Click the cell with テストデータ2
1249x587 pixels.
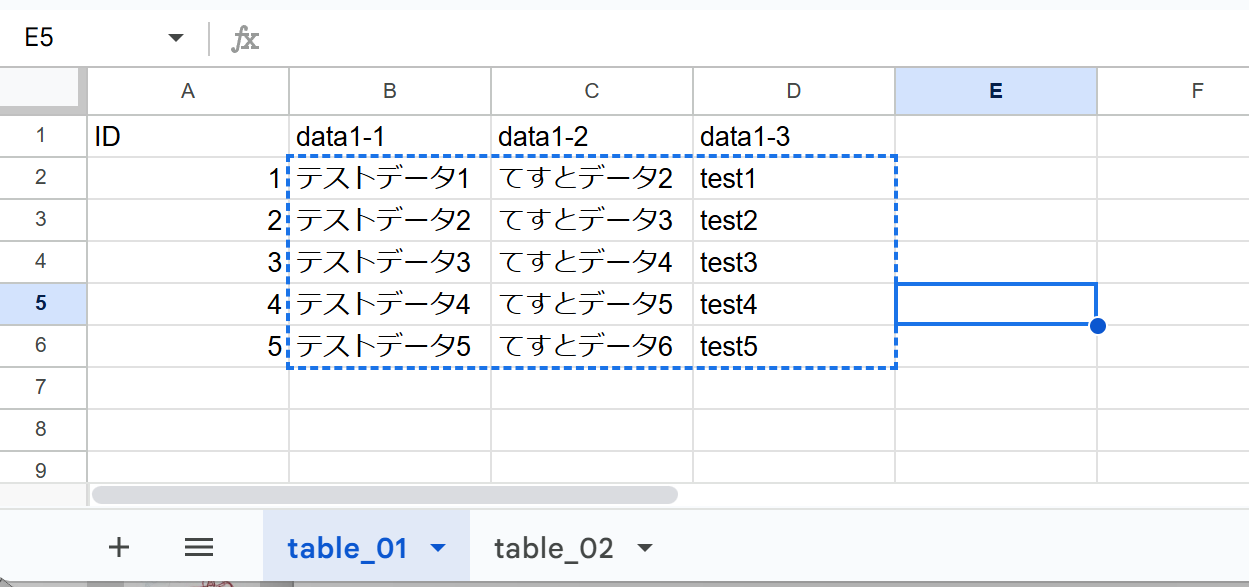pyautogui.click(x=390, y=220)
